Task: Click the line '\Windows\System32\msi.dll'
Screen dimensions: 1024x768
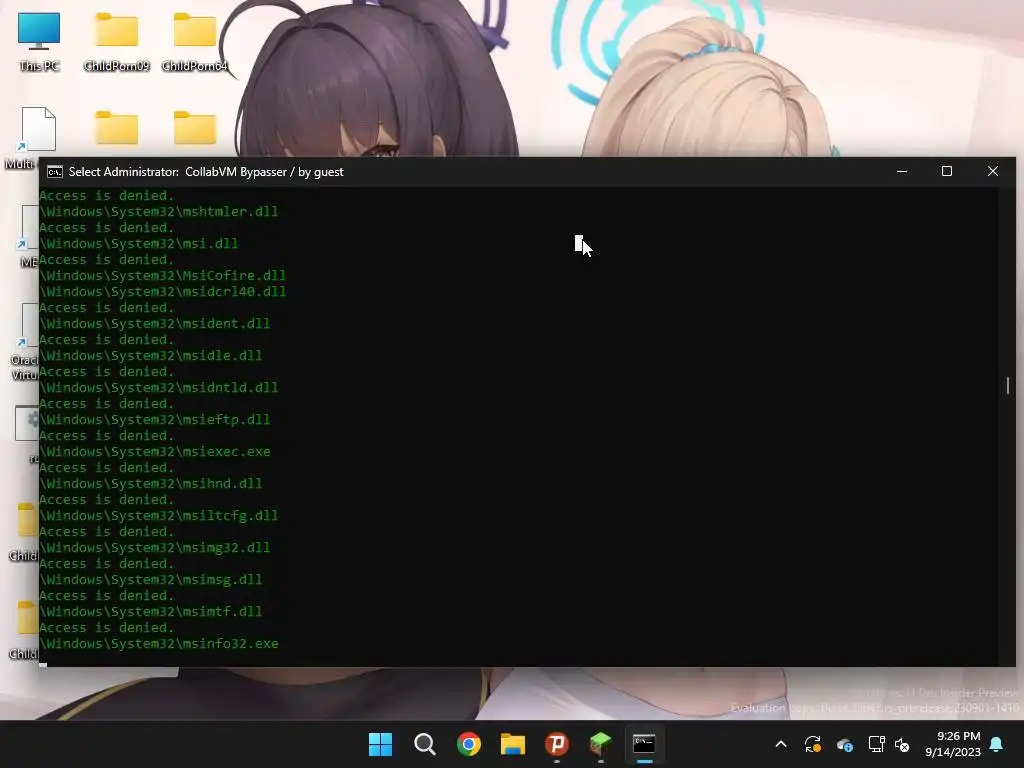Action: click(138, 244)
